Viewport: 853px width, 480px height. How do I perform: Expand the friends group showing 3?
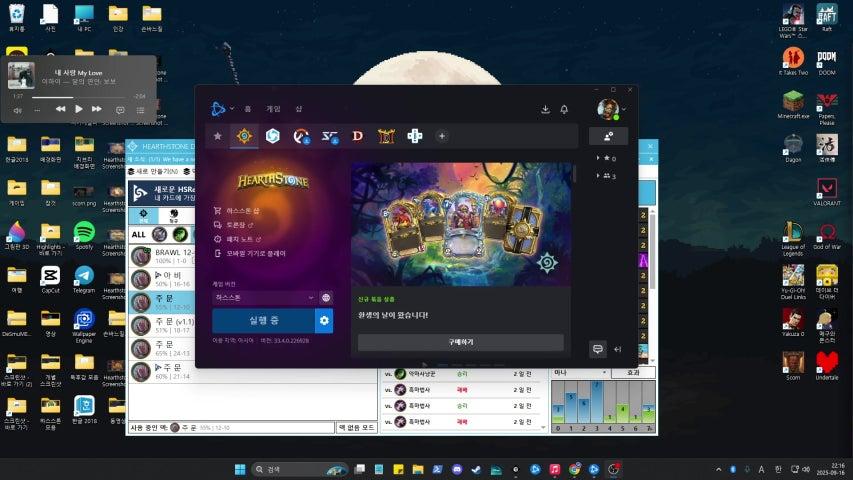pos(606,176)
